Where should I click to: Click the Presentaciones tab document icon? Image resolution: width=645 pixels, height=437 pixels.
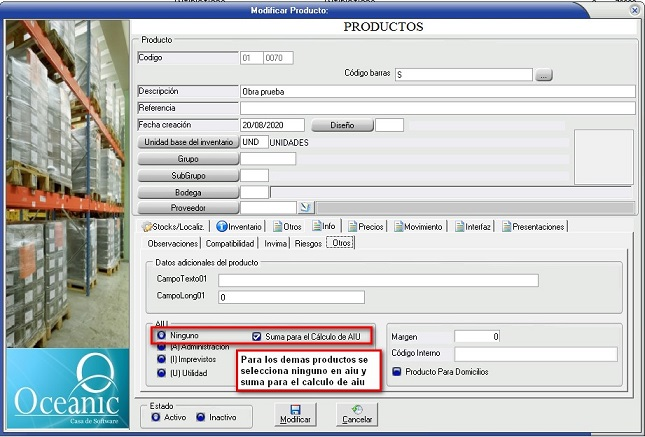point(505,226)
